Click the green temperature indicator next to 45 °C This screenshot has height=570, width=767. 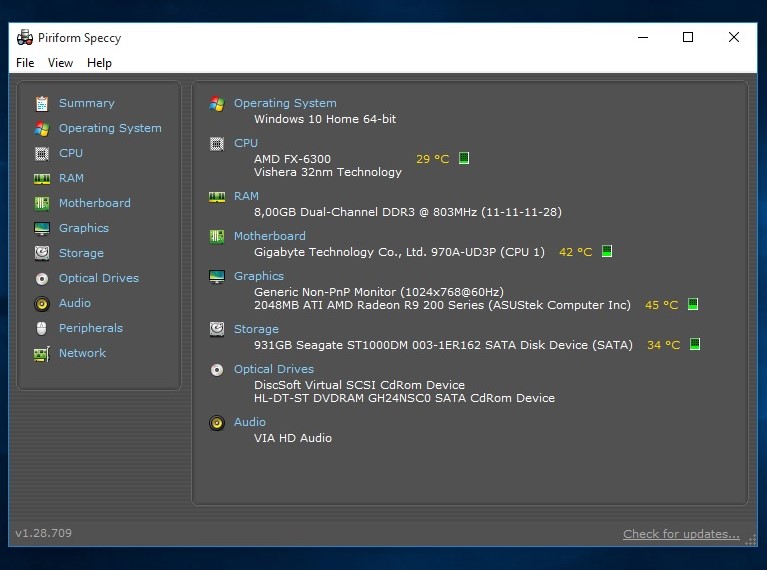click(x=693, y=304)
